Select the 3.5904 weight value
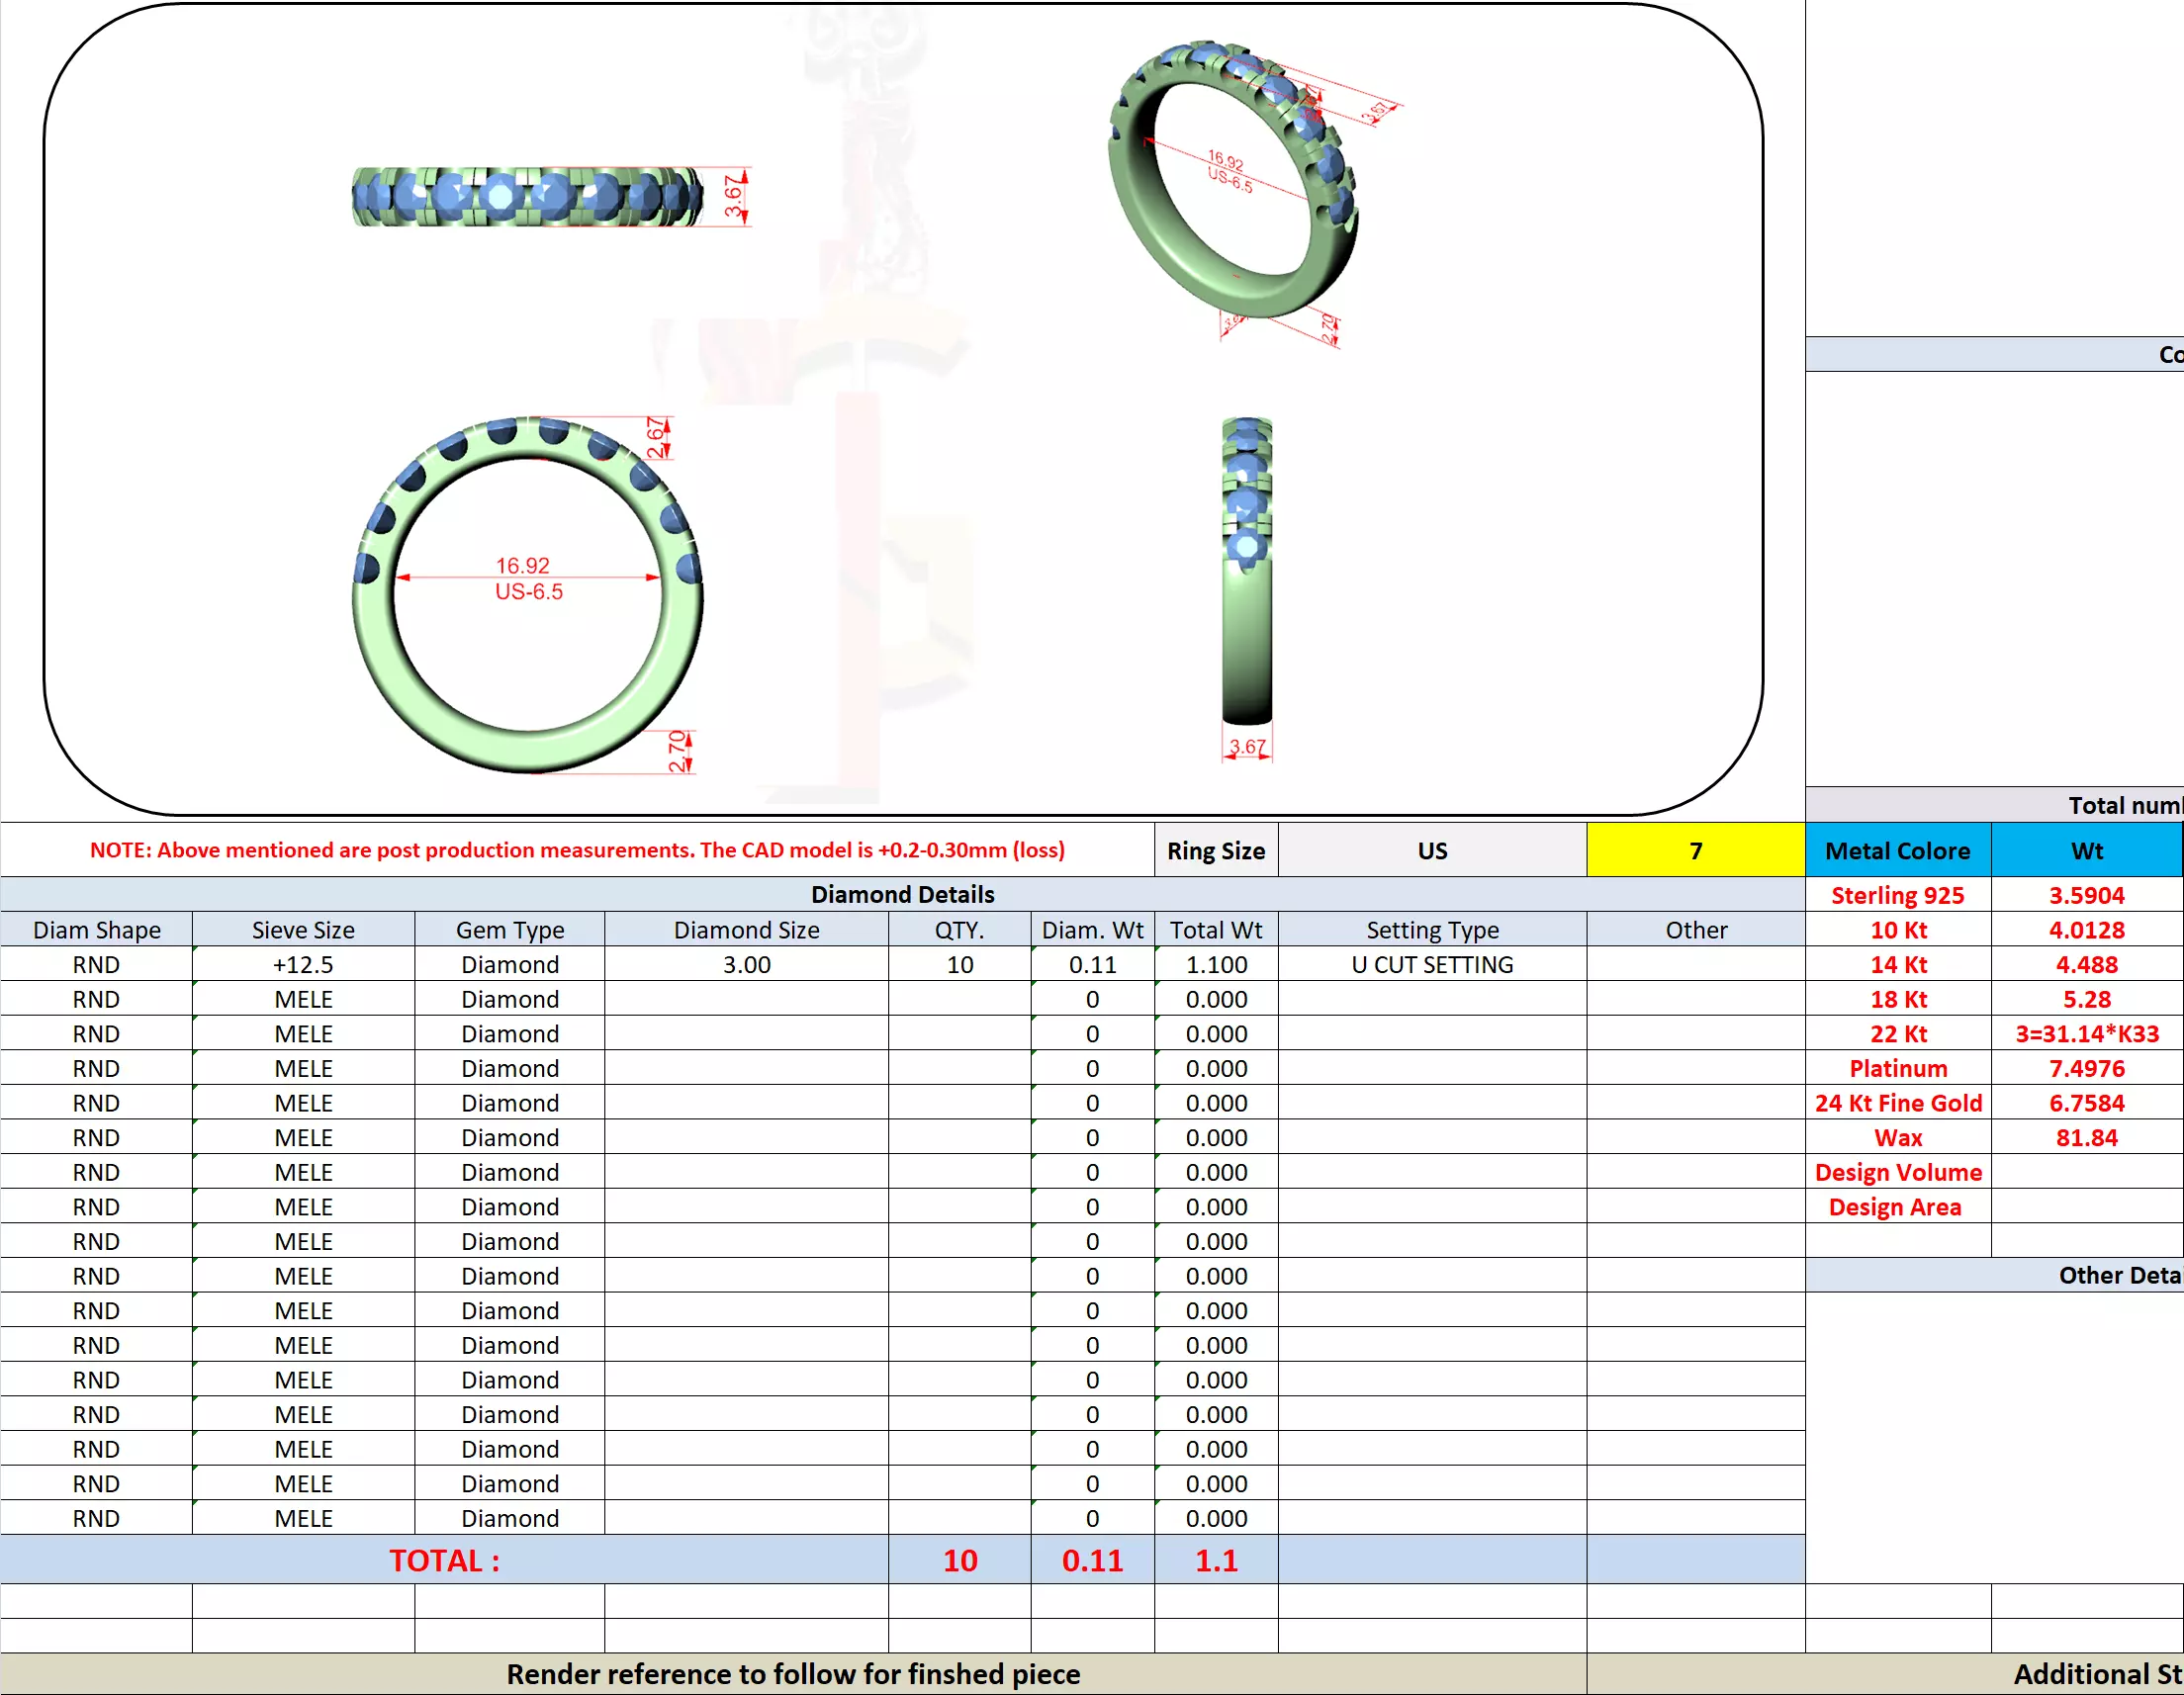The height and width of the screenshot is (1695, 2184). tap(2087, 895)
